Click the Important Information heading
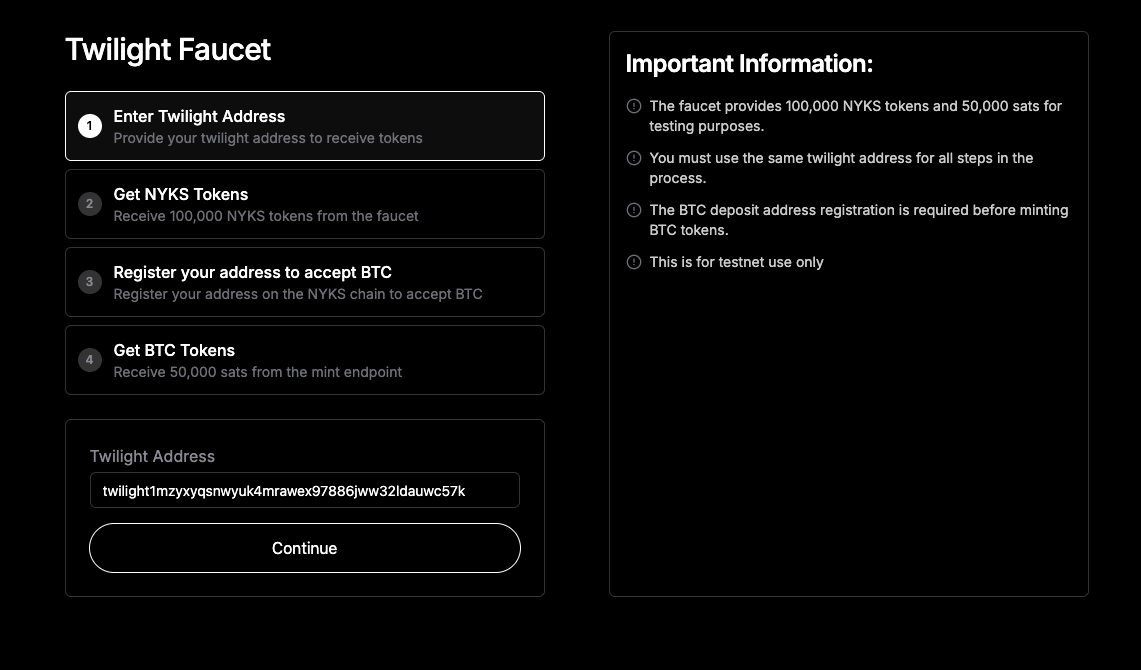1141x670 pixels. pyautogui.click(x=749, y=64)
